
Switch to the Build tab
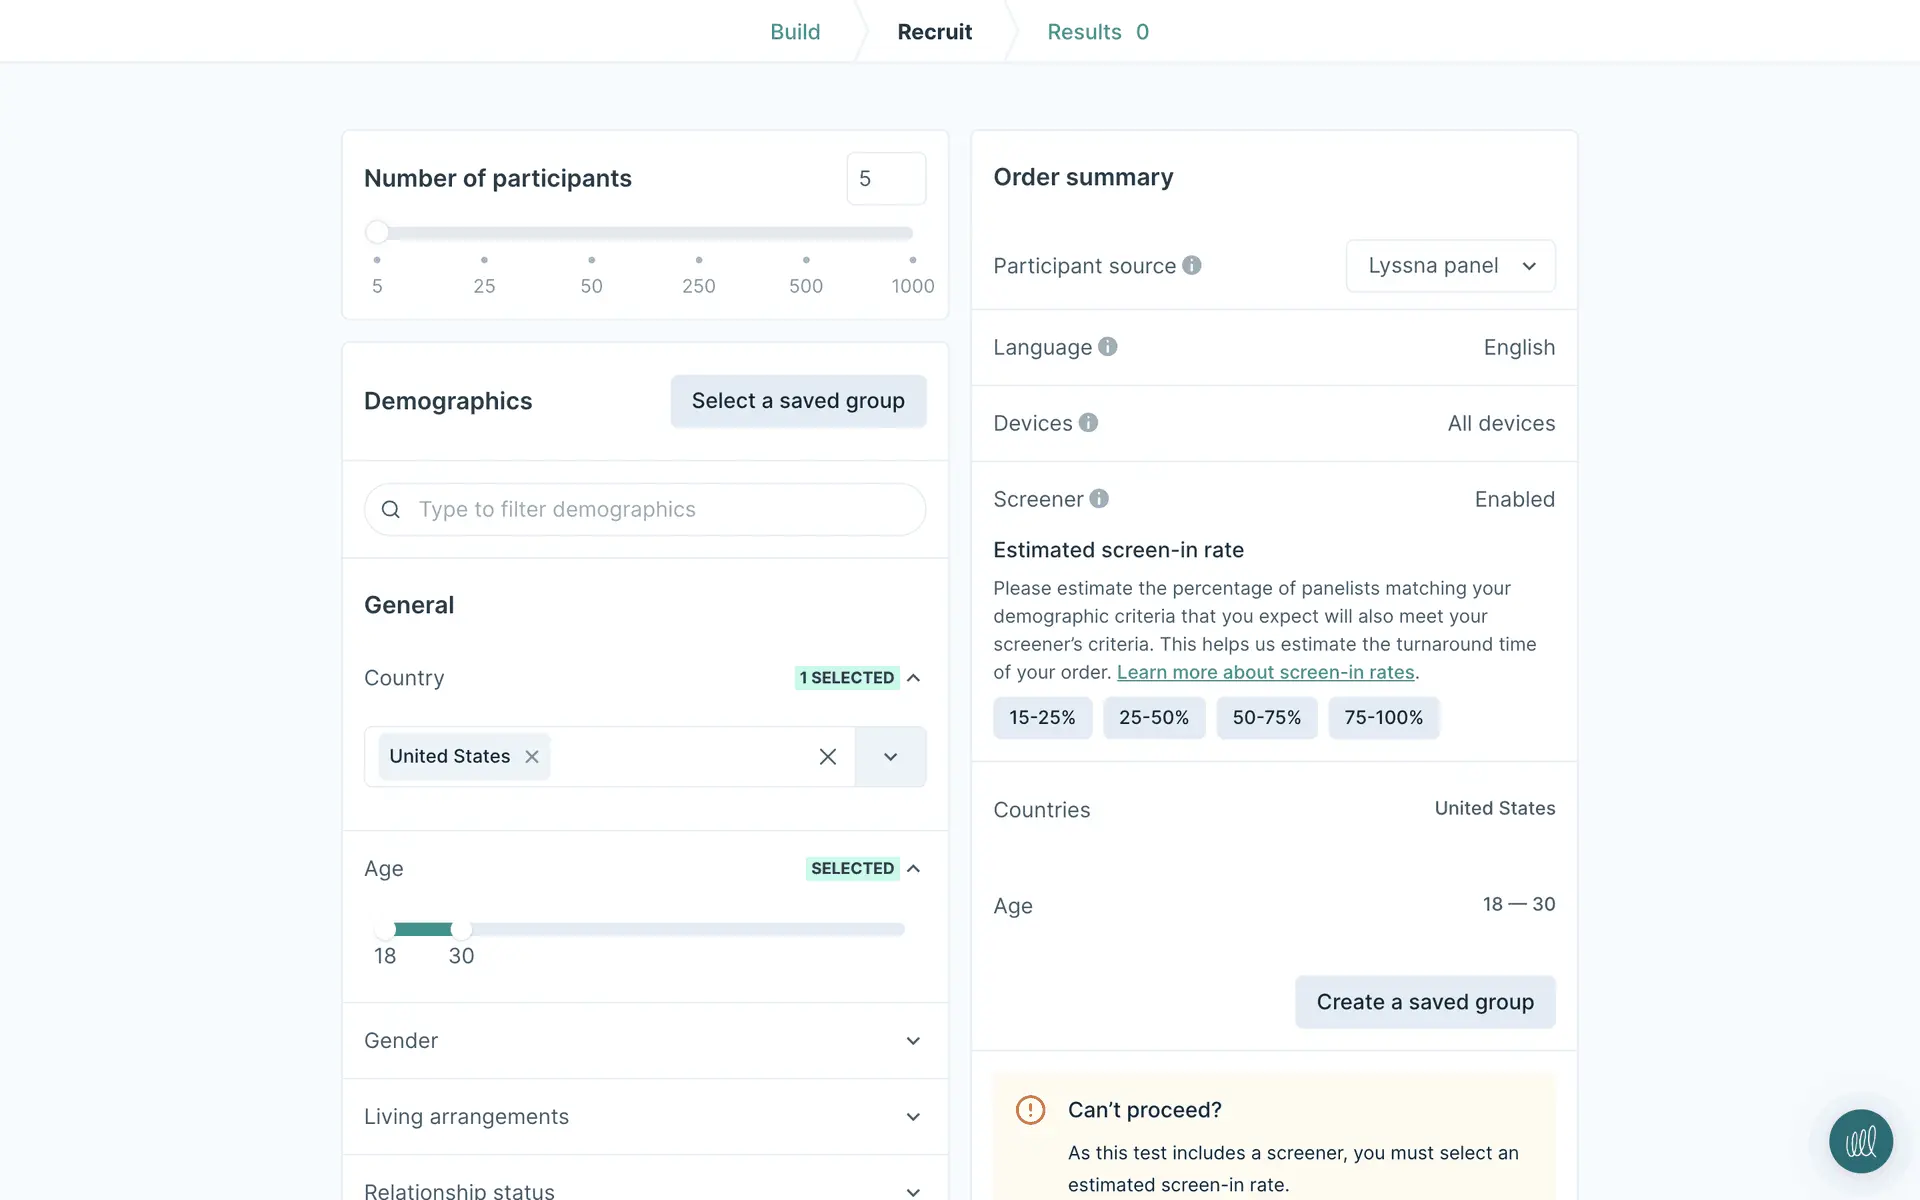(x=795, y=32)
